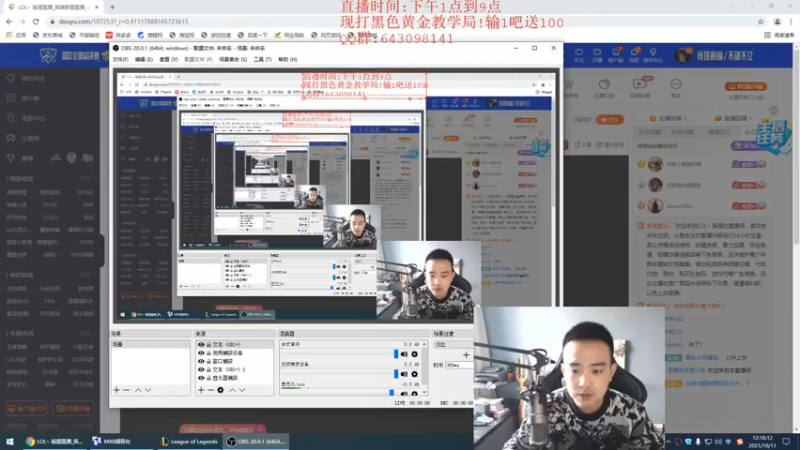Click the transition duration 300ms field
This screenshot has width=800, height=450.
(x=458, y=365)
